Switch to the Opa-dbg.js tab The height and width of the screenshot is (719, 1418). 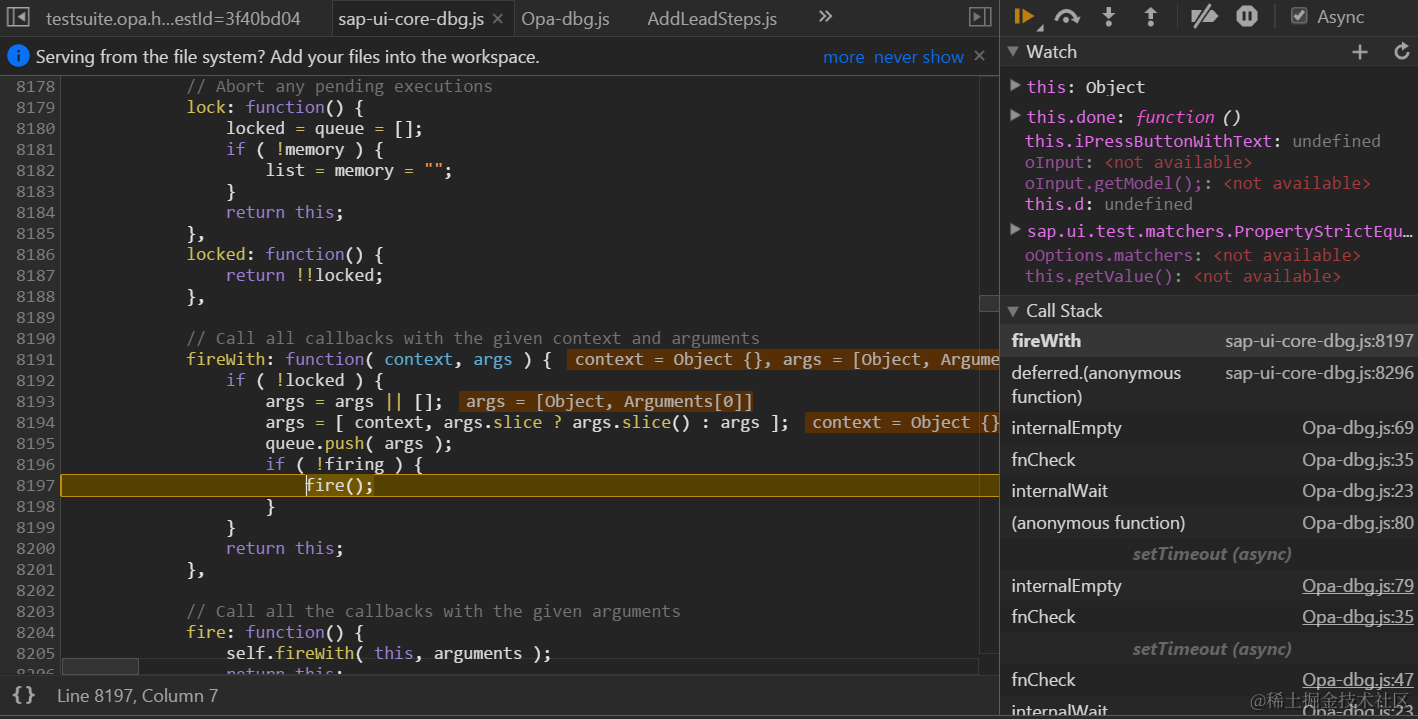click(565, 18)
